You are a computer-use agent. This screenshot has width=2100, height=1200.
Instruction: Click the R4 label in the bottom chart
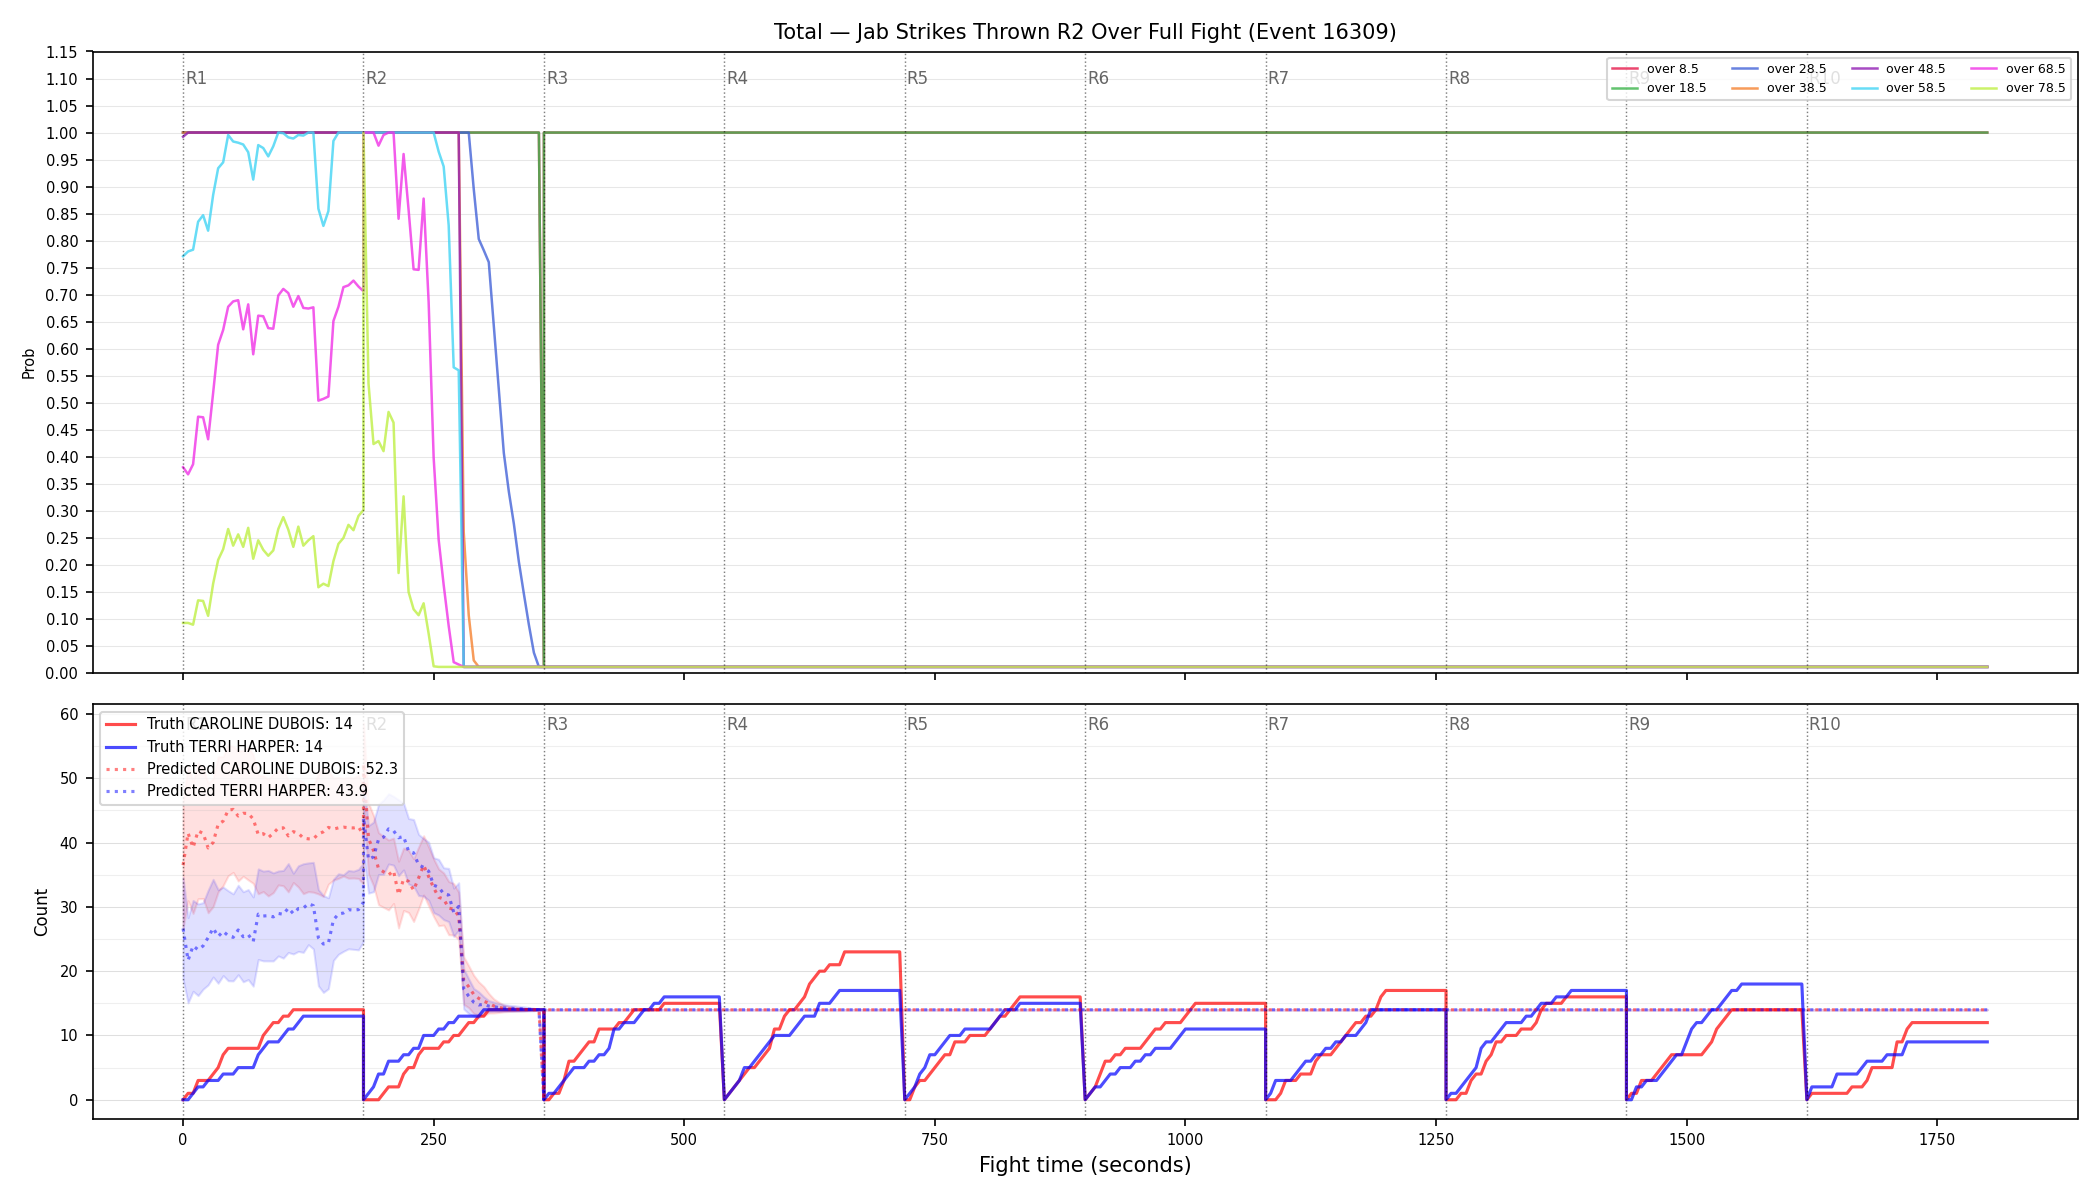pyautogui.click(x=737, y=724)
